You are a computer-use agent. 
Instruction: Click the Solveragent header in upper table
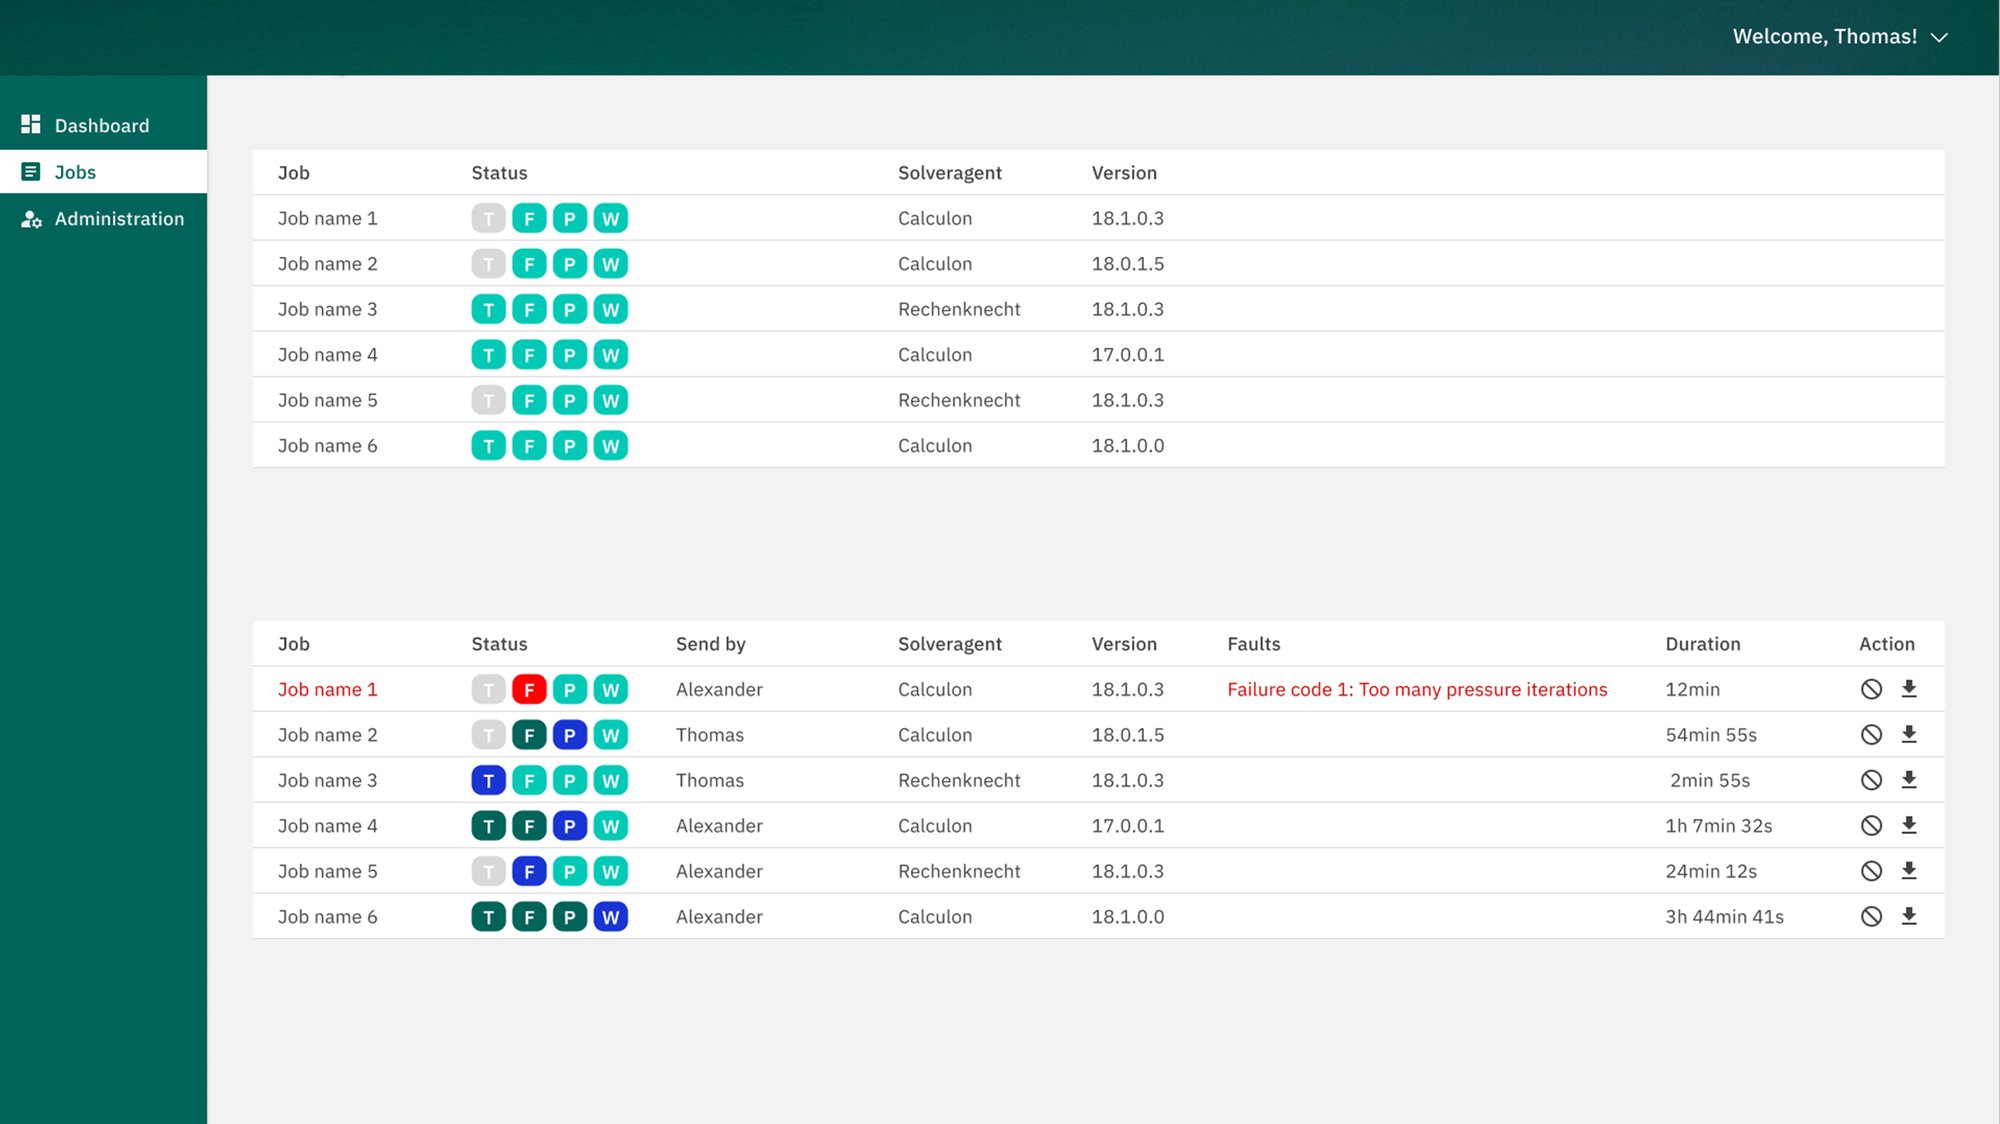coord(949,173)
